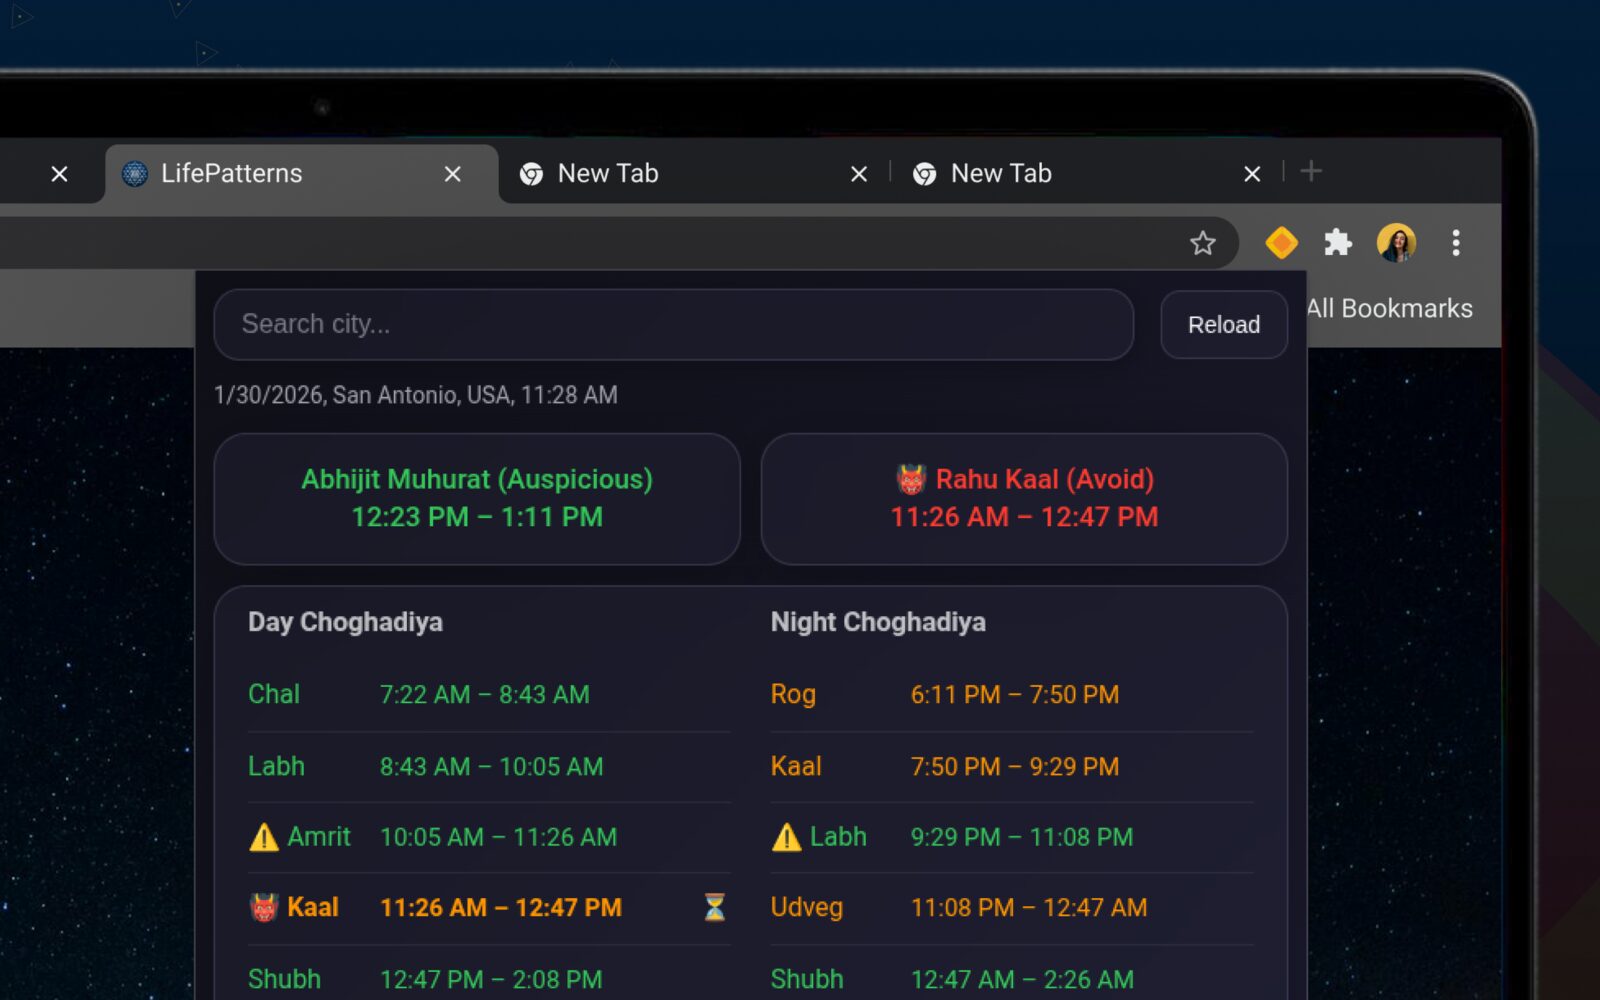Select the Amrit 10:05 AM – 11:26 AM time

[x=498, y=837]
